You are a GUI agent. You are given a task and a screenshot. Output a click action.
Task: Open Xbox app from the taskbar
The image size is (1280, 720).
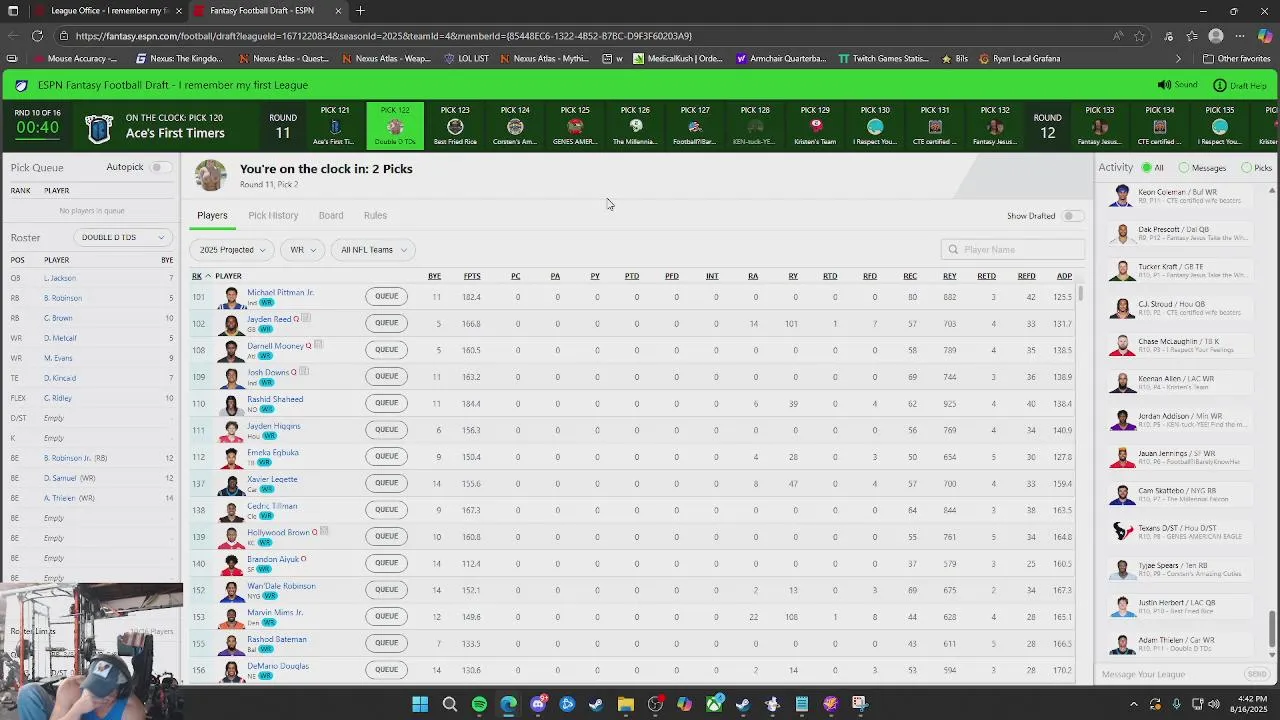click(714, 704)
